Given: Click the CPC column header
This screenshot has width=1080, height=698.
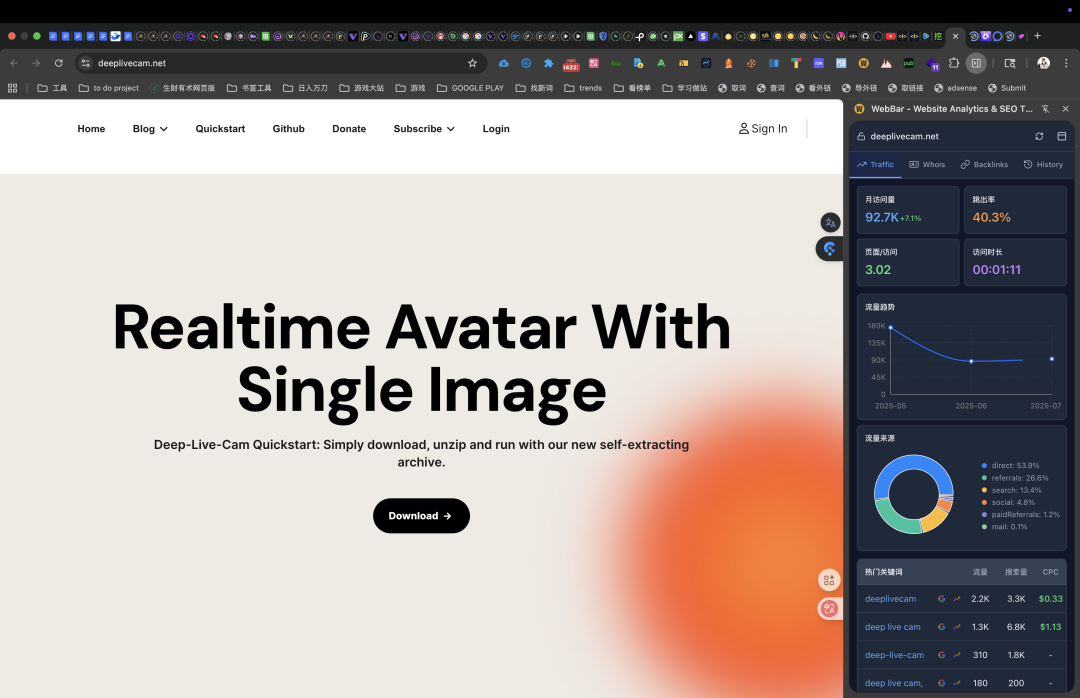Looking at the screenshot, I should (1050, 572).
